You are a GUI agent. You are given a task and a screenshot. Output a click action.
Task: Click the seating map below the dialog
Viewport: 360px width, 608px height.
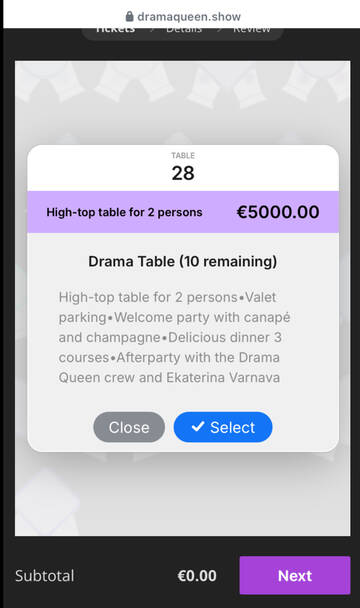click(183, 494)
